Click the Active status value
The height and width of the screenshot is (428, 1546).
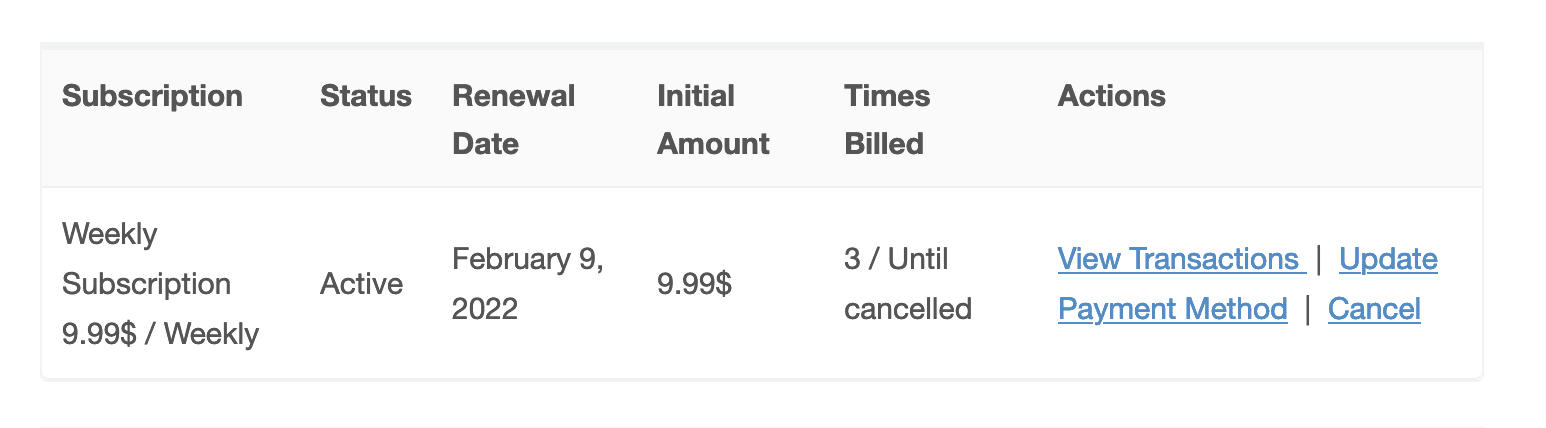[361, 284]
